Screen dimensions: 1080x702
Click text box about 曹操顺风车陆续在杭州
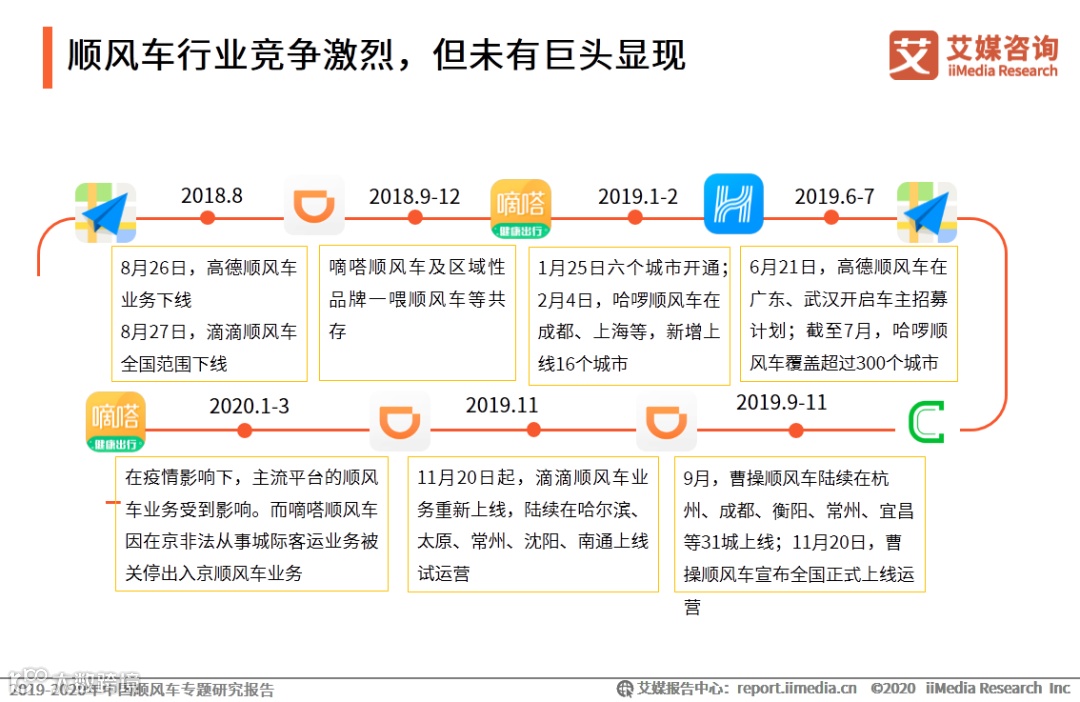[800, 524]
